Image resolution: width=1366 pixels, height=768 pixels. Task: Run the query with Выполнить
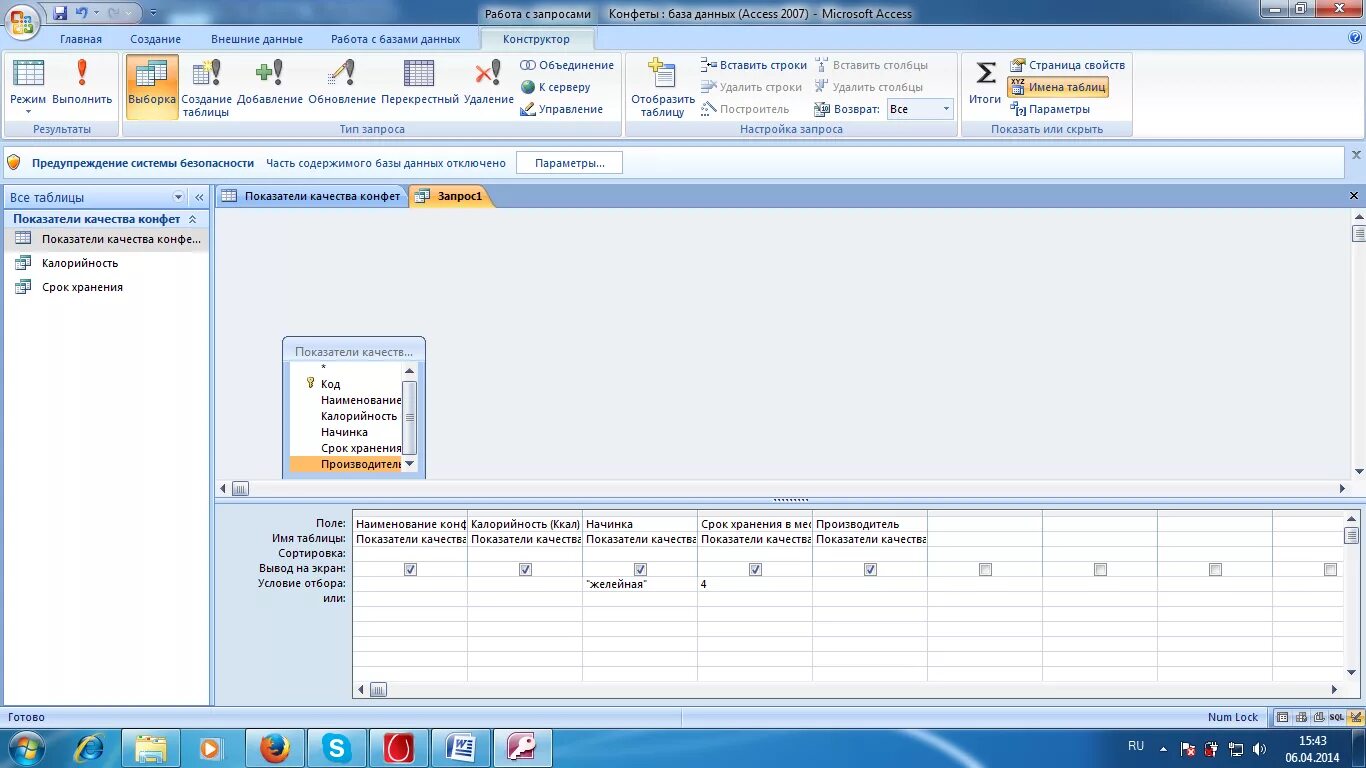tap(82, 82)
